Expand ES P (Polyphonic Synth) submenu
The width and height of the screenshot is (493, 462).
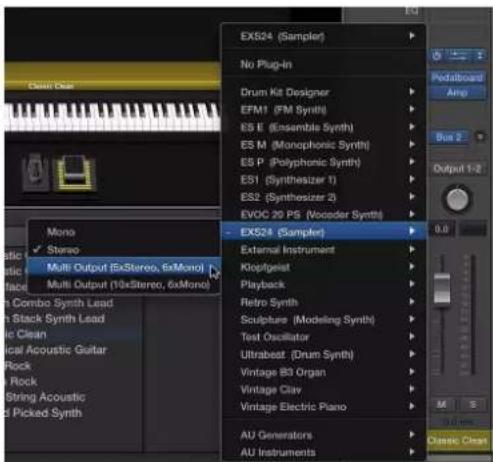point(324,162)
